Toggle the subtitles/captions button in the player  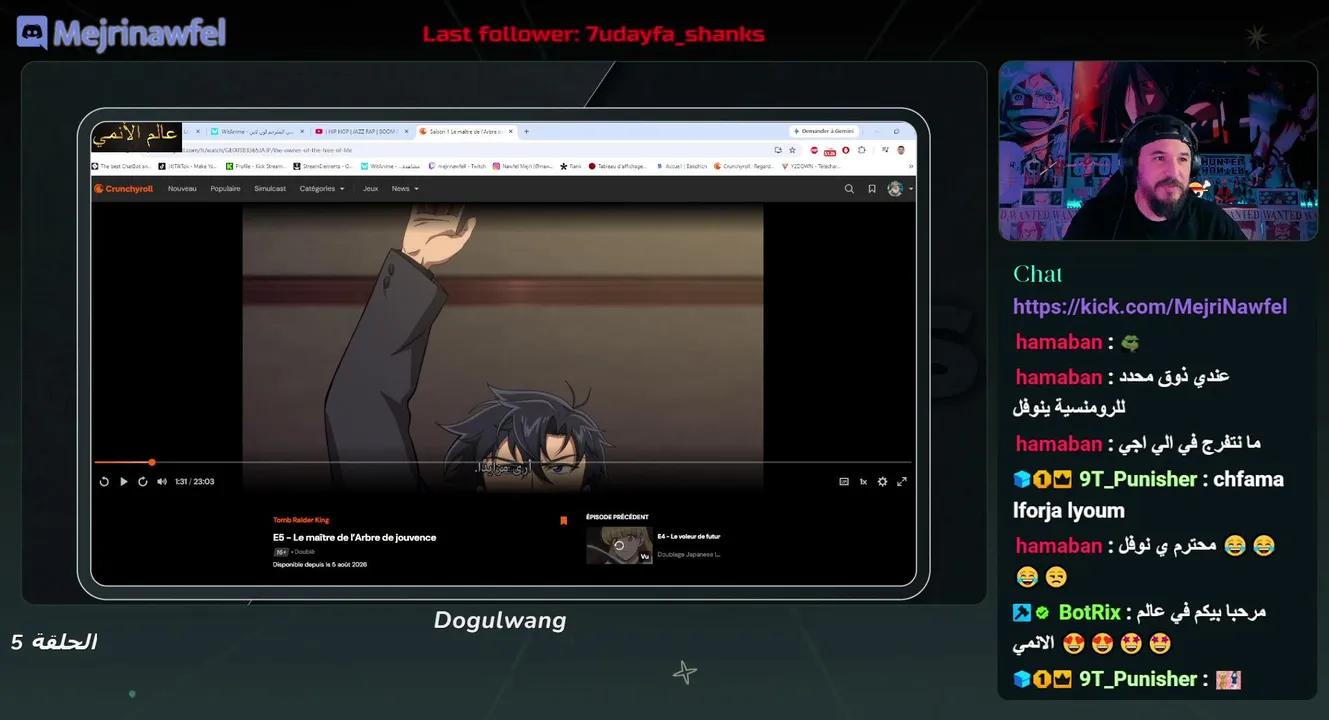844,481
